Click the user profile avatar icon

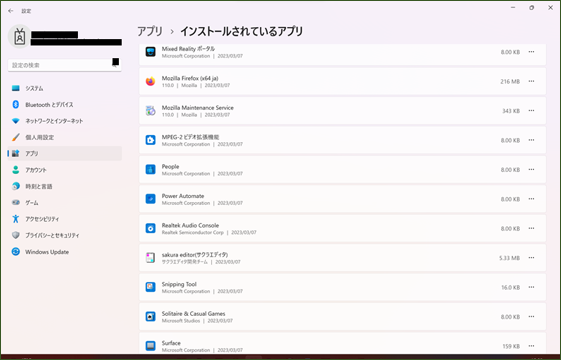(19, 37)
